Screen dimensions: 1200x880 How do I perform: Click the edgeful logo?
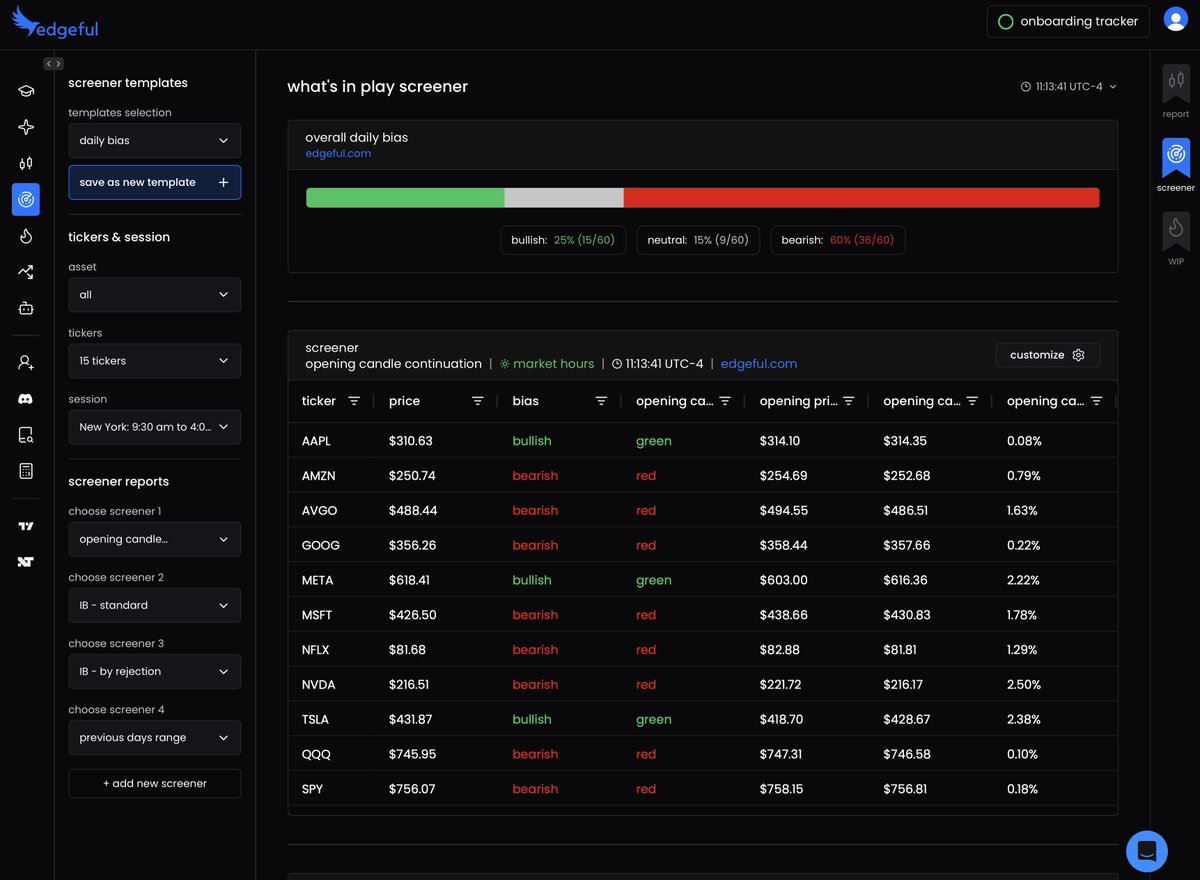pyautogui.click(x=55, y=24)
